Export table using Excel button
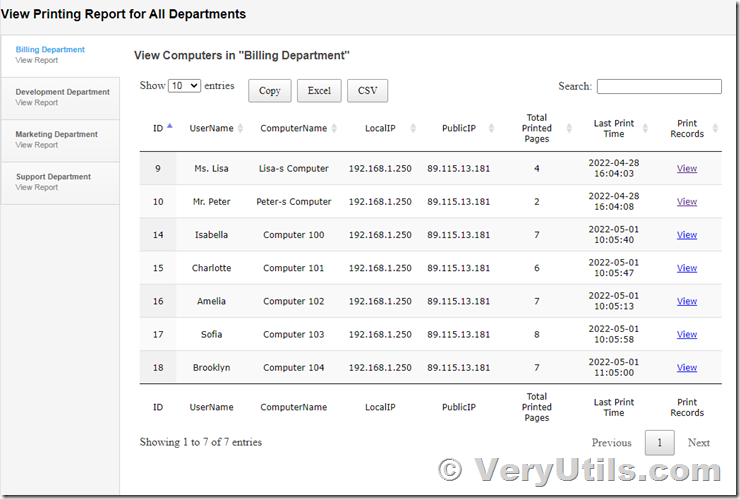 coord(319,91)
